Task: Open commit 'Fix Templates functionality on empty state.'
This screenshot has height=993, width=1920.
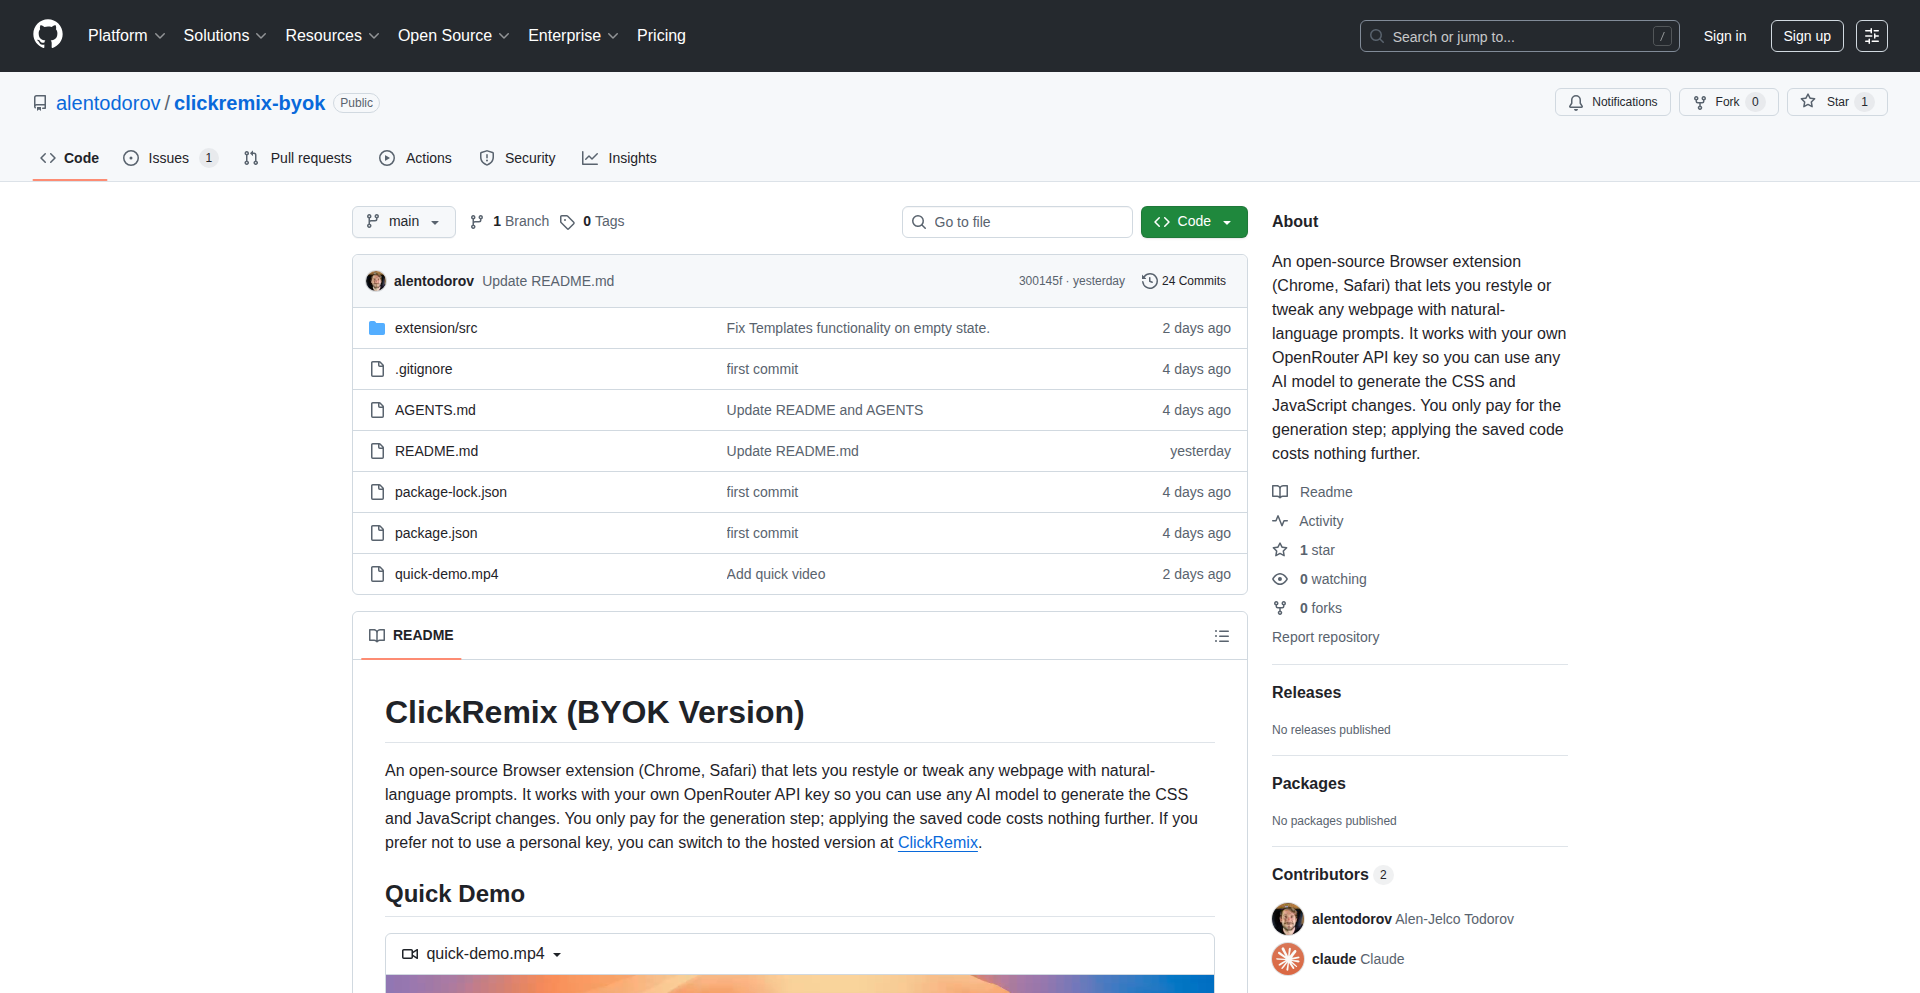Action: tap(858, 328)
